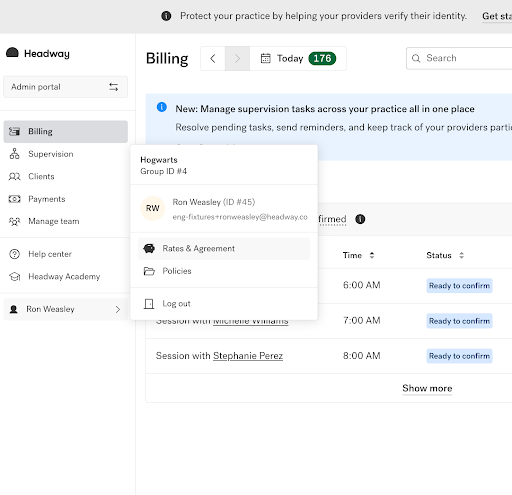Open the Stephanie Perez client link
Image resolution: width=512 pixels, height=495 pixels.
point(248,356)
